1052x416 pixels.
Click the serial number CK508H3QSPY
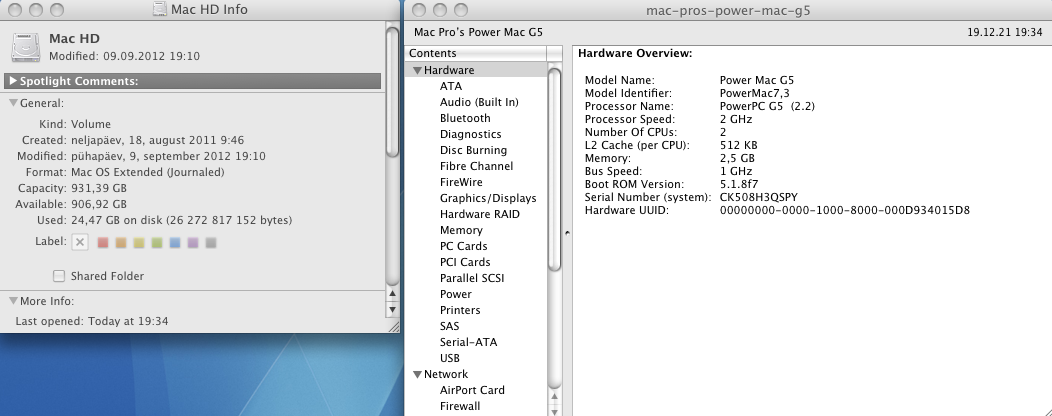(x=758, y=197)
